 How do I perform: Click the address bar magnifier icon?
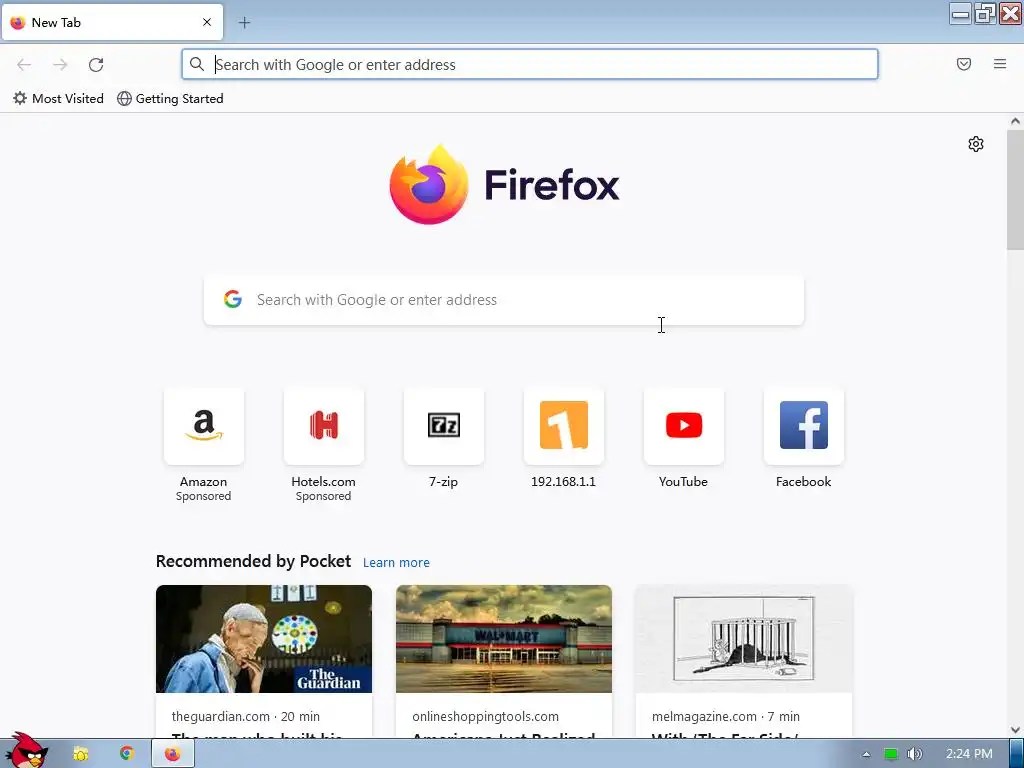point(197,64)
